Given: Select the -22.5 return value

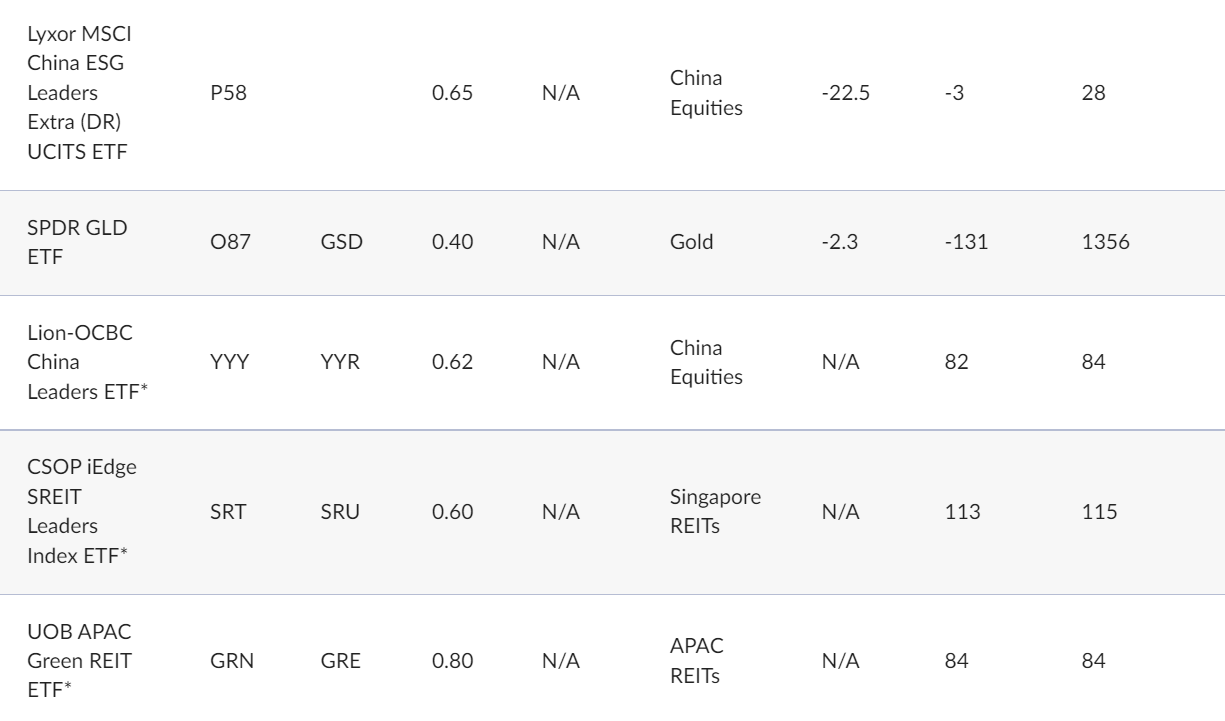Looking at the screenshot, I should click(x=840, y=93).
